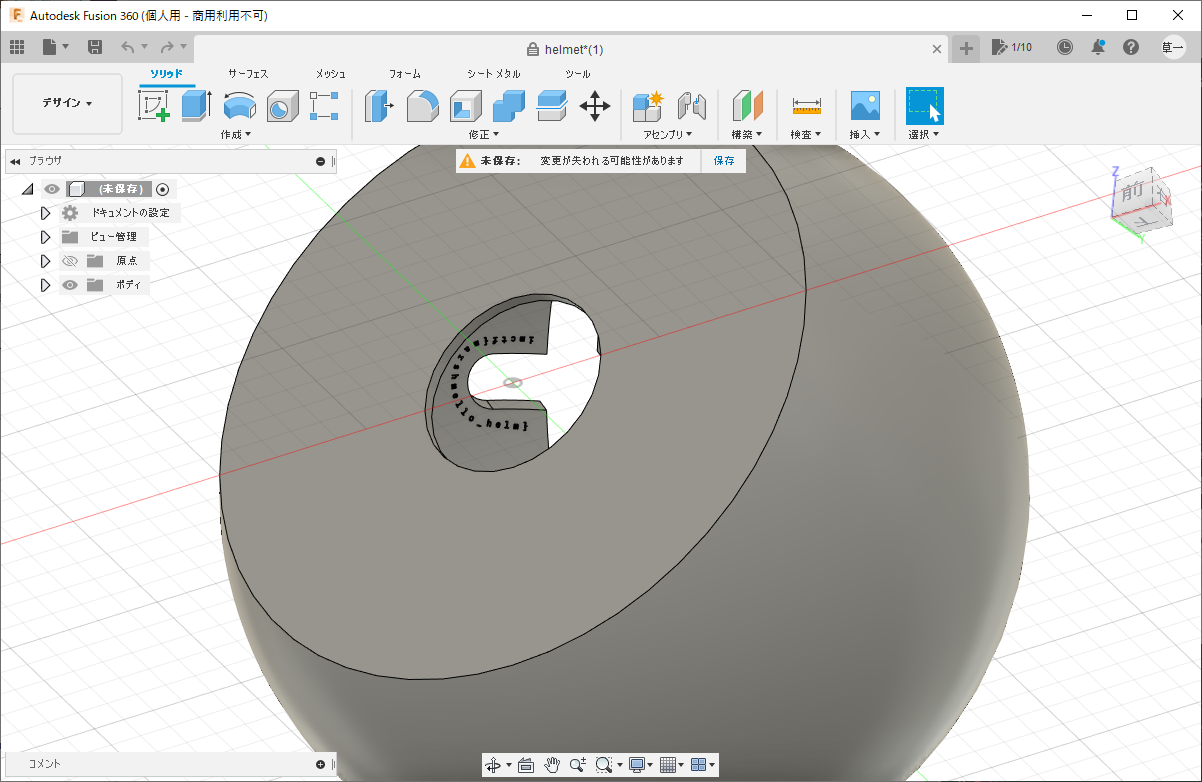The height and width of the screenshot is (782, 1202).
Task: Open the job status clock icon
Action: (x=1065, y=47)
